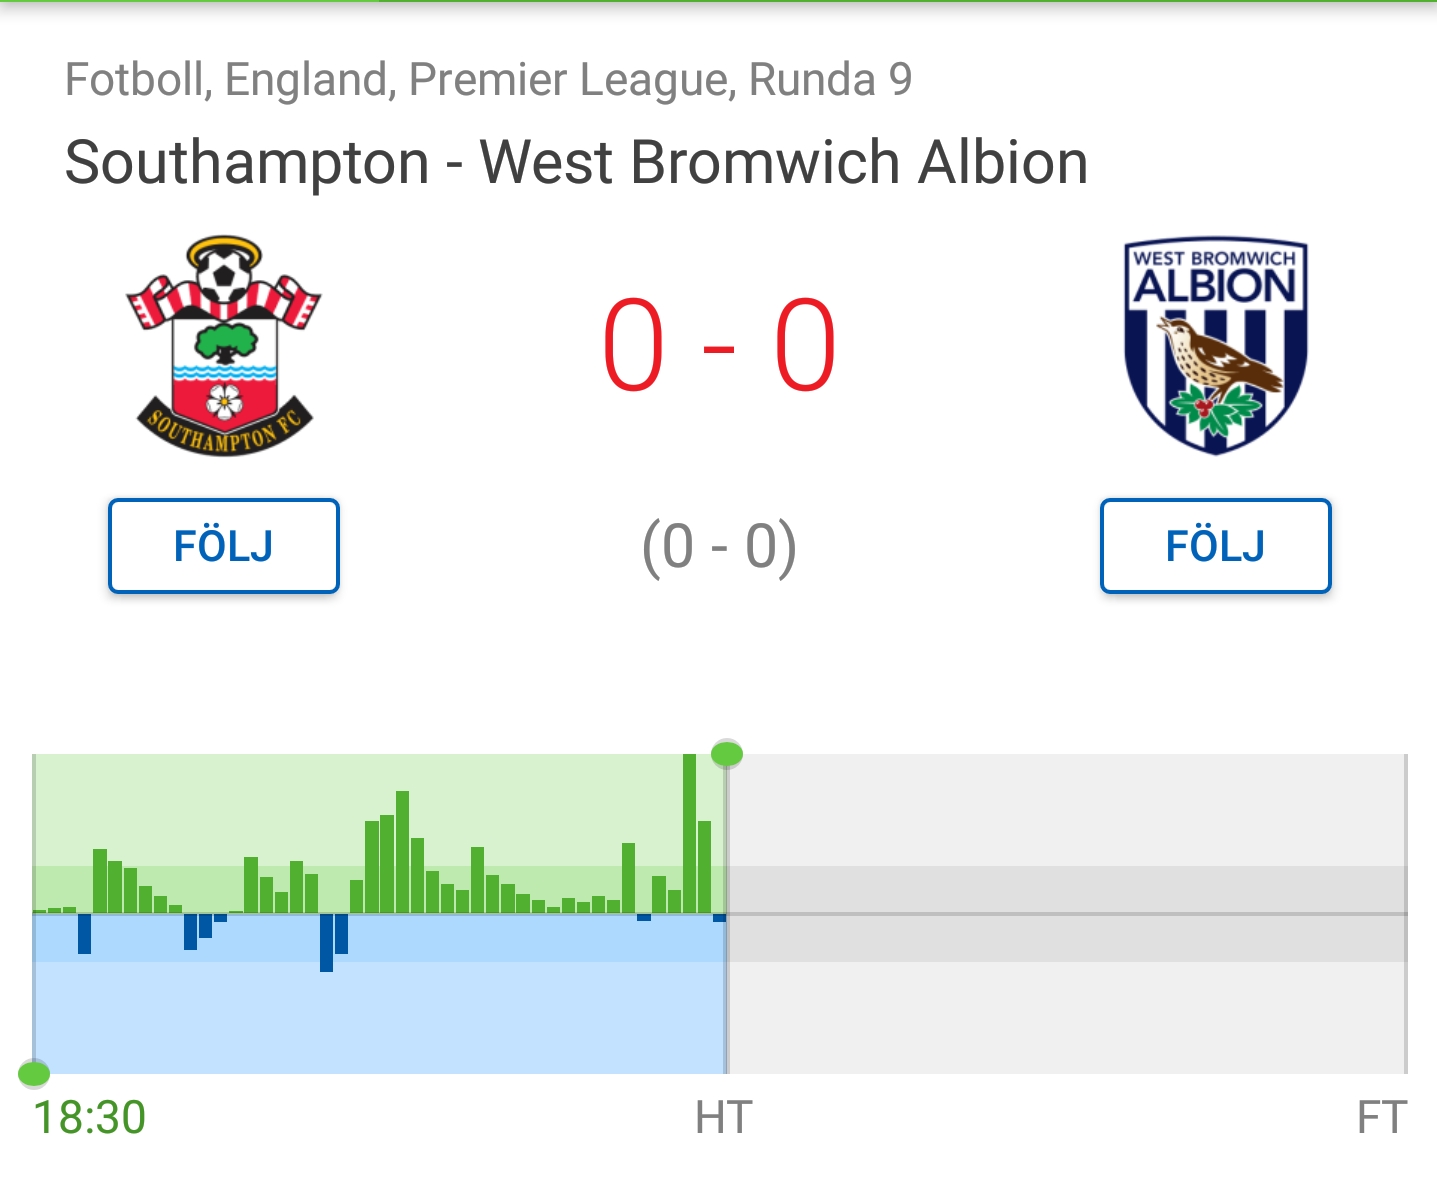Click the green loading line at the top
The width and height of the screenshot is (1437, 1199).
[718, 2]
